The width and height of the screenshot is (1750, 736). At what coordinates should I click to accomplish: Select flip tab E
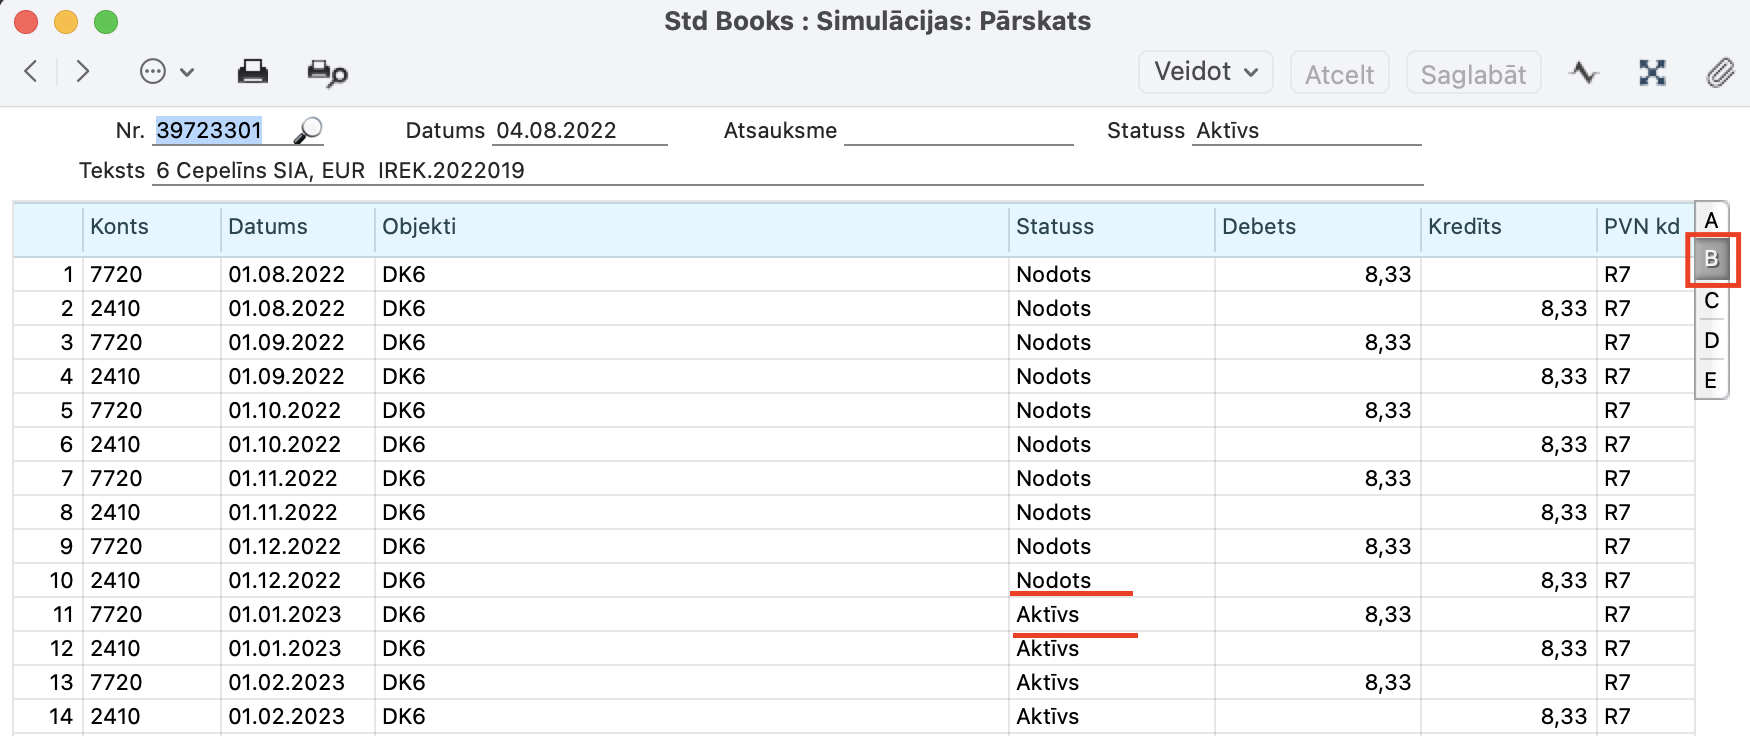pos(1711,381)
